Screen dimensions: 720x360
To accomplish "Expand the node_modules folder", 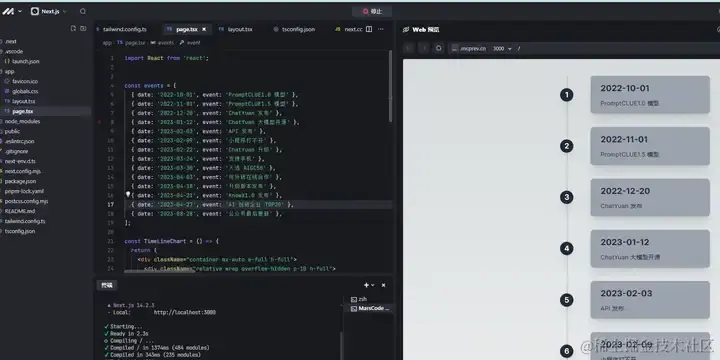I will pos(22,122).
